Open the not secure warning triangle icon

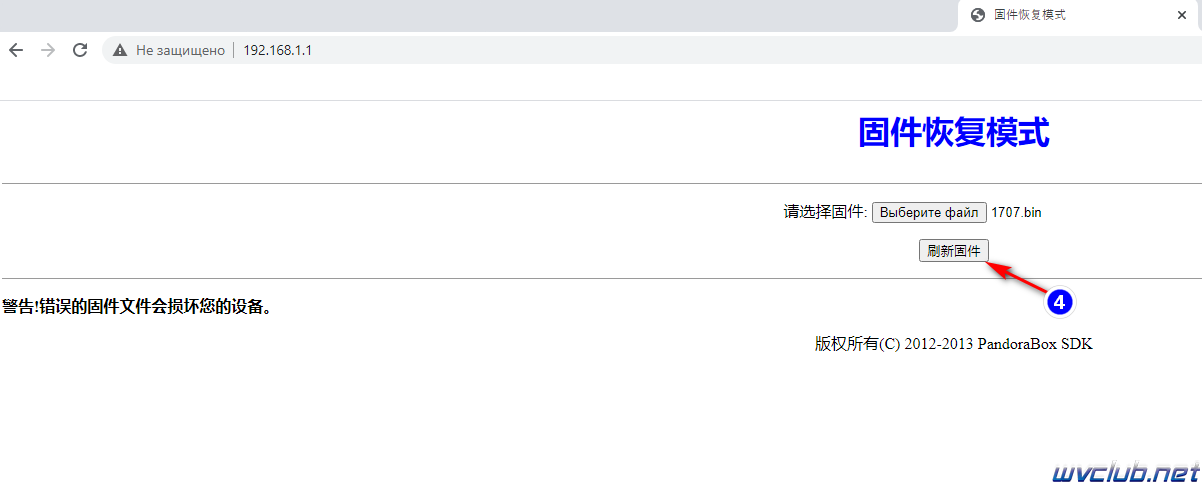120,50
